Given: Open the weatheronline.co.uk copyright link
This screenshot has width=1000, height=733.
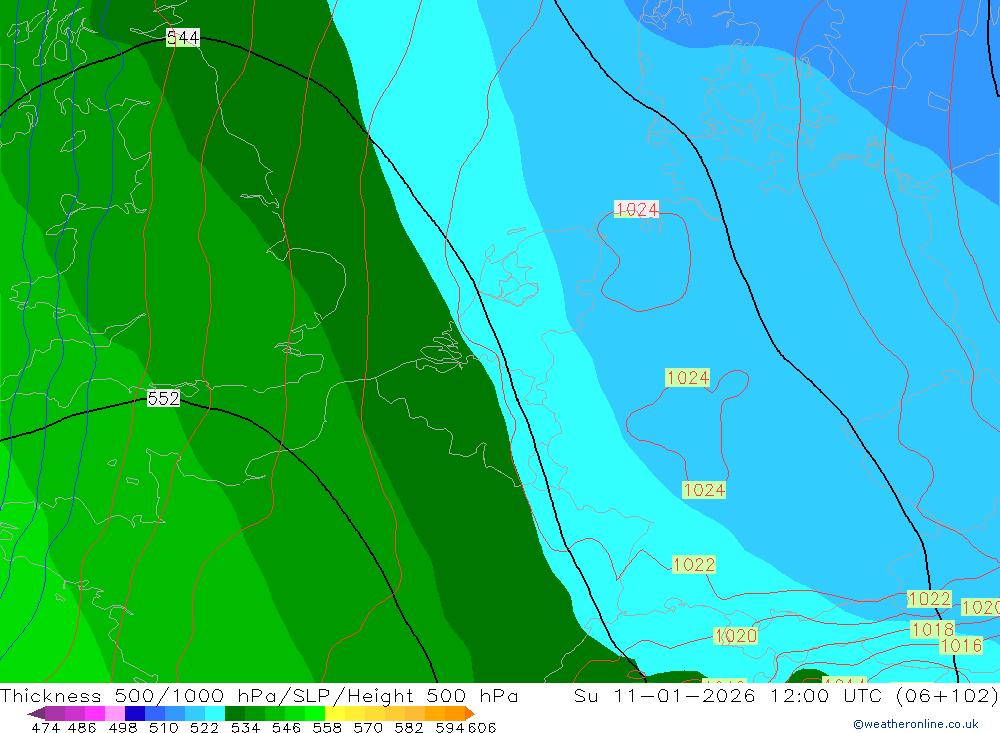Looking at the screenshot, I should [x=916, y=724].
